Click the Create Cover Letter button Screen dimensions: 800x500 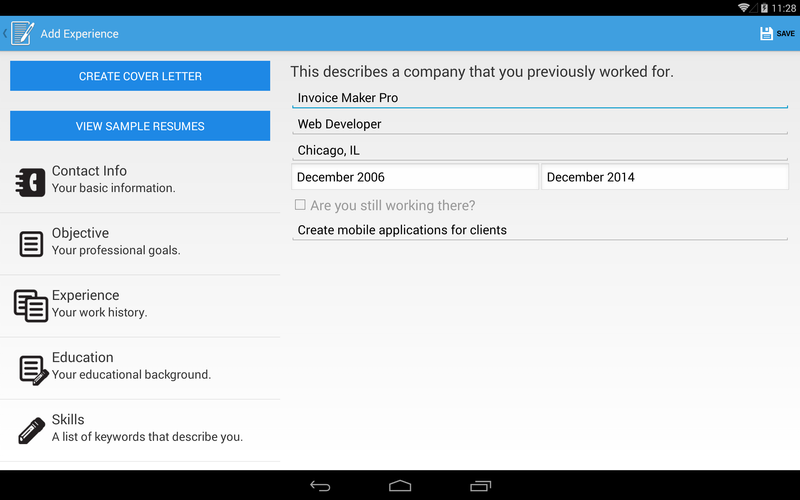pos(140,76)
